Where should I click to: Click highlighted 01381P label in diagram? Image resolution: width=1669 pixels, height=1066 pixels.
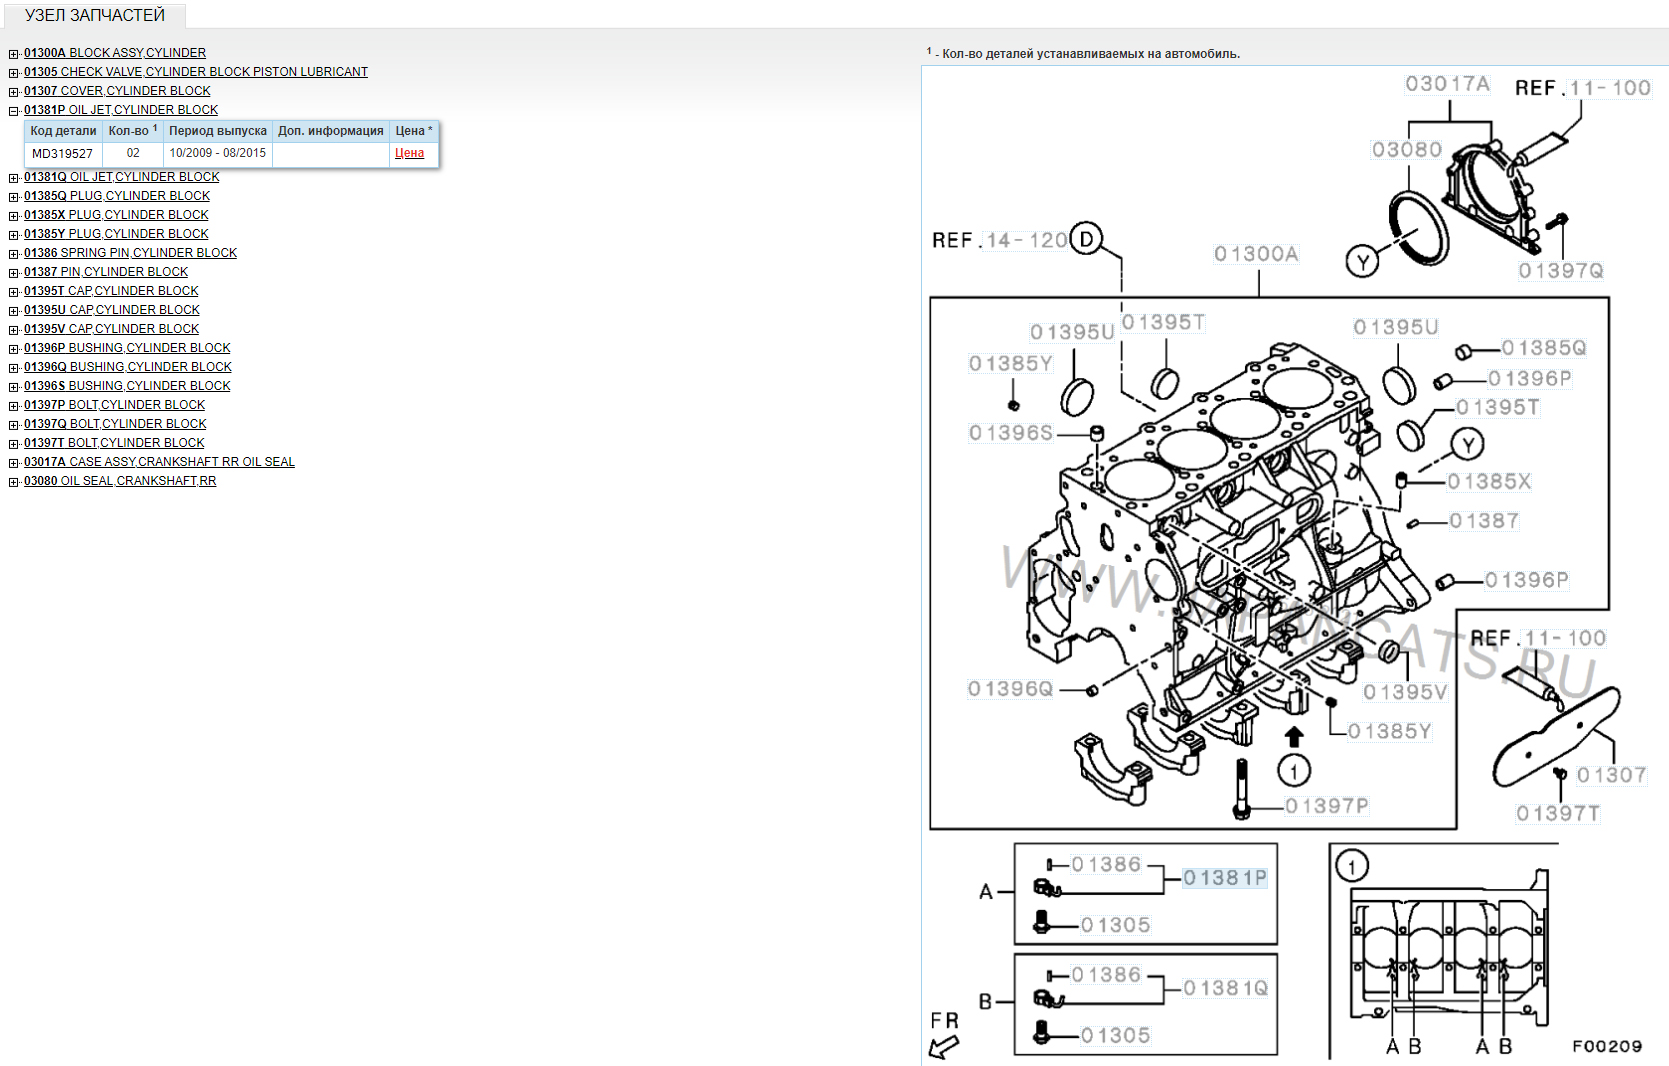coord(1224,878)
